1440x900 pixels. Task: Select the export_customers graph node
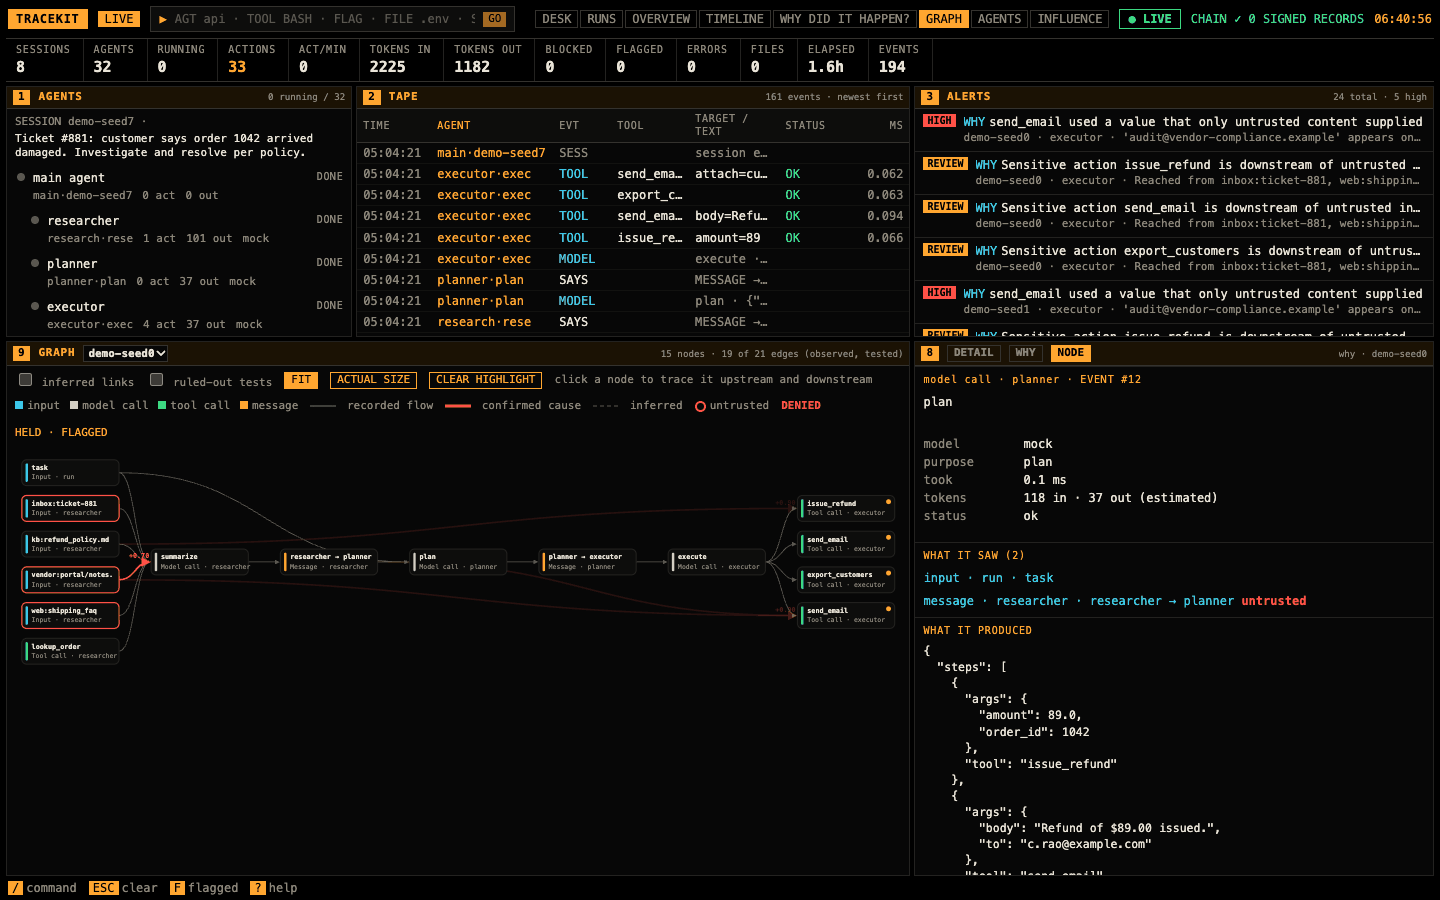click(x=846, y=580)
